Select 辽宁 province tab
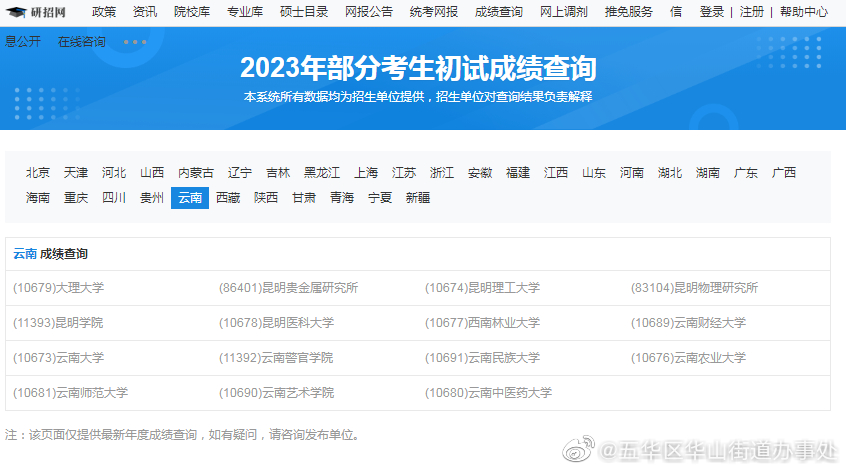This screenshot has width=846, height=471. point(240,173)
